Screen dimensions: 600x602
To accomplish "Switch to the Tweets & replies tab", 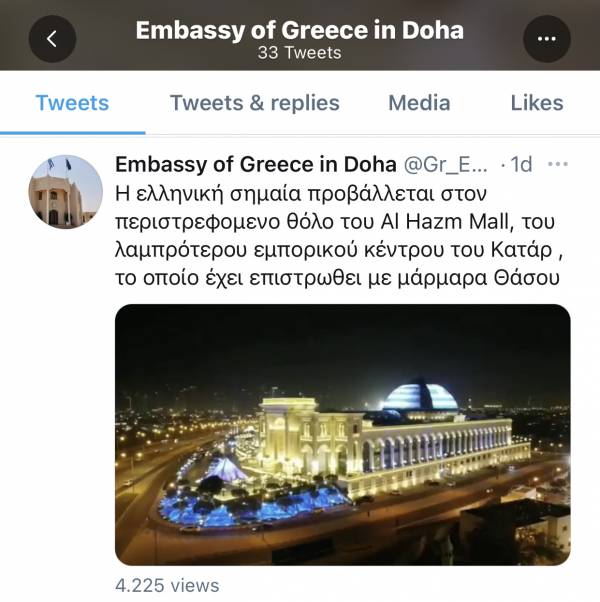I will pos(255,103).
